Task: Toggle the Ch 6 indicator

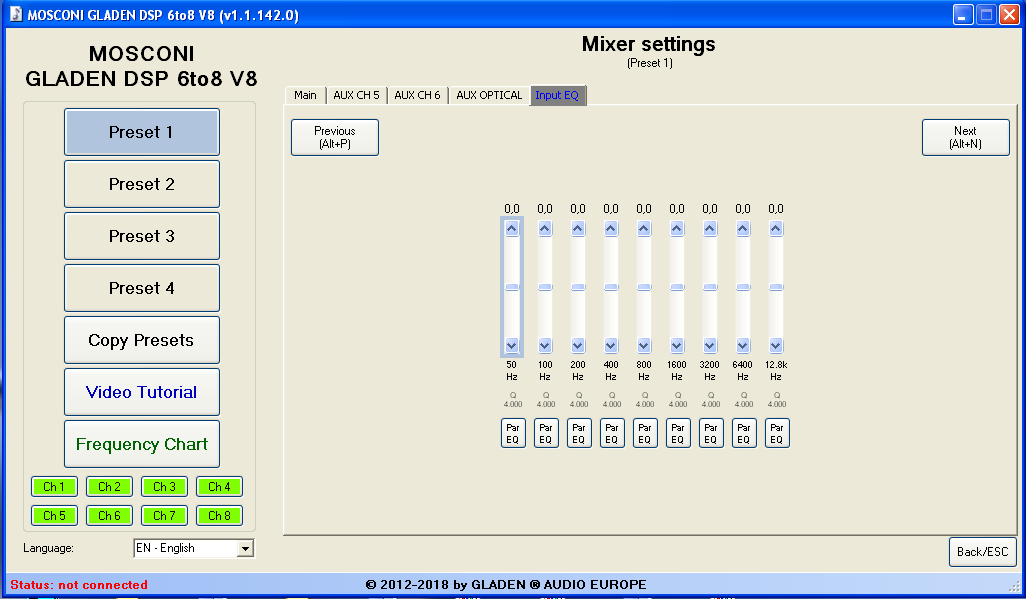Action: [109, 515]
